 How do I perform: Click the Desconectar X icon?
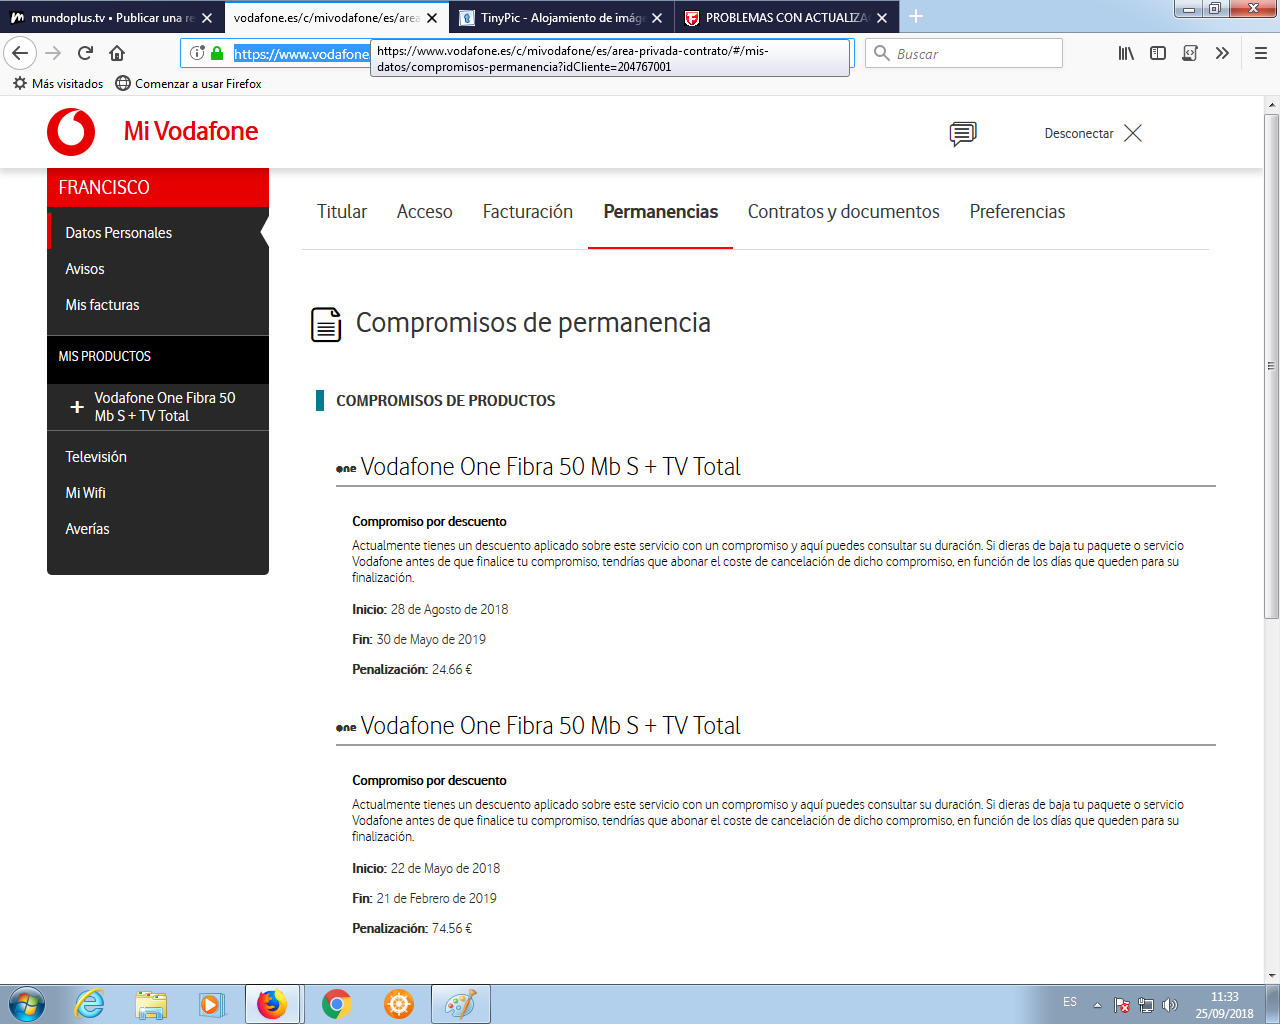1132,133
